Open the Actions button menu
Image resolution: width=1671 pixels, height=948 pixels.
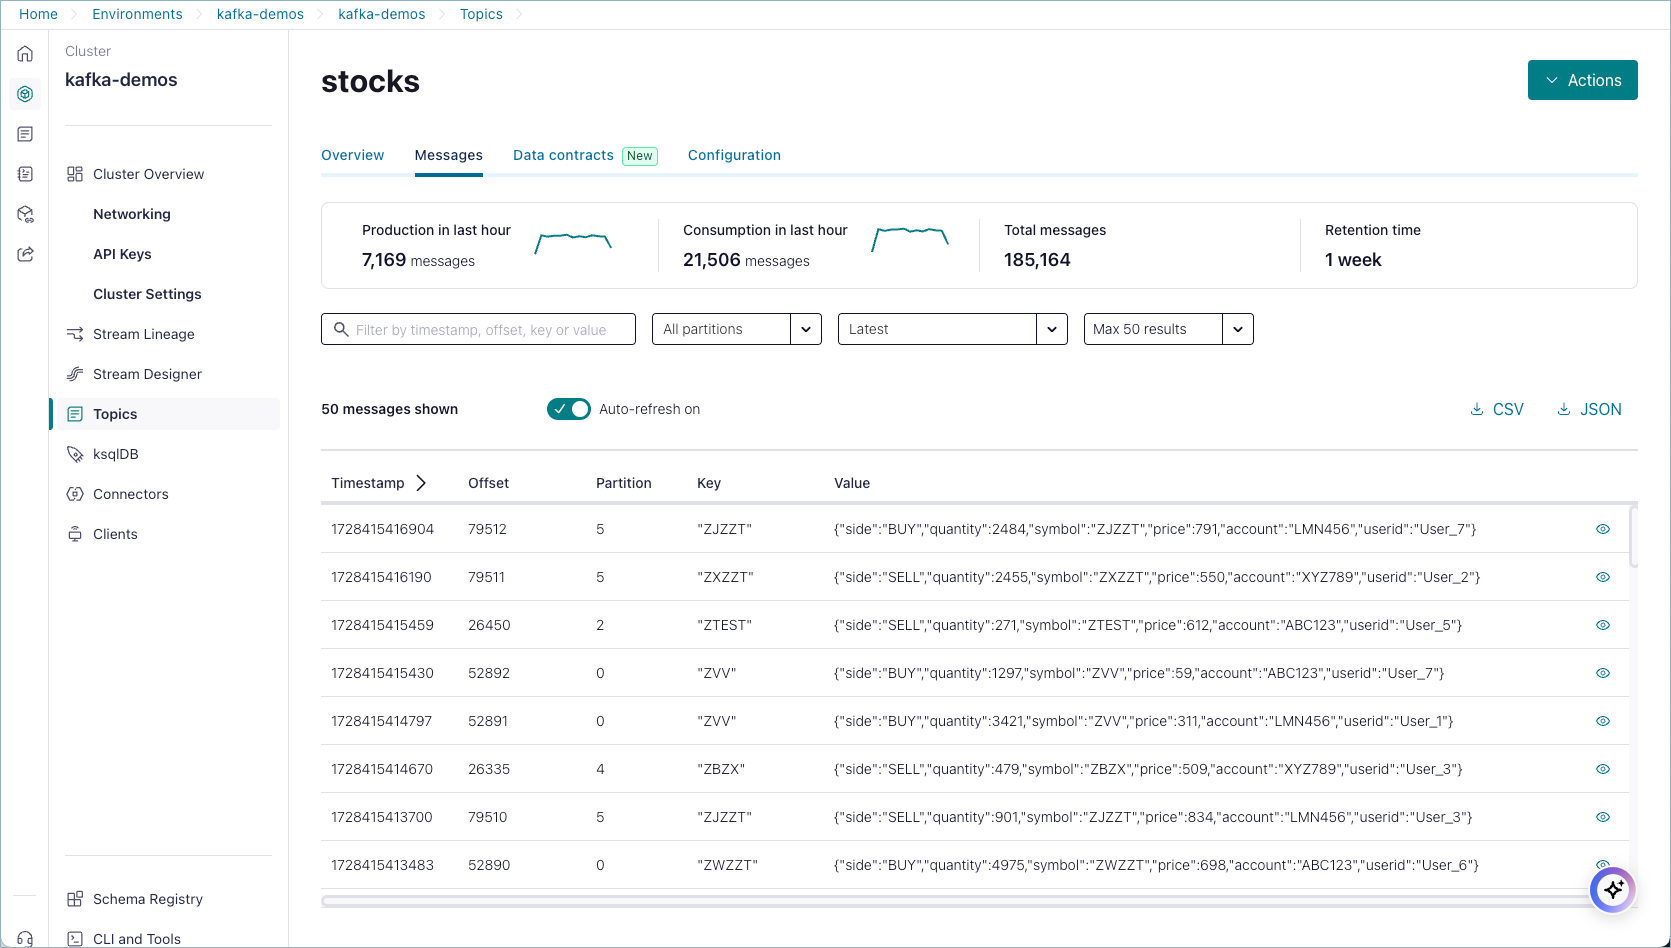pyautogui.click(x=1582, y=80)
